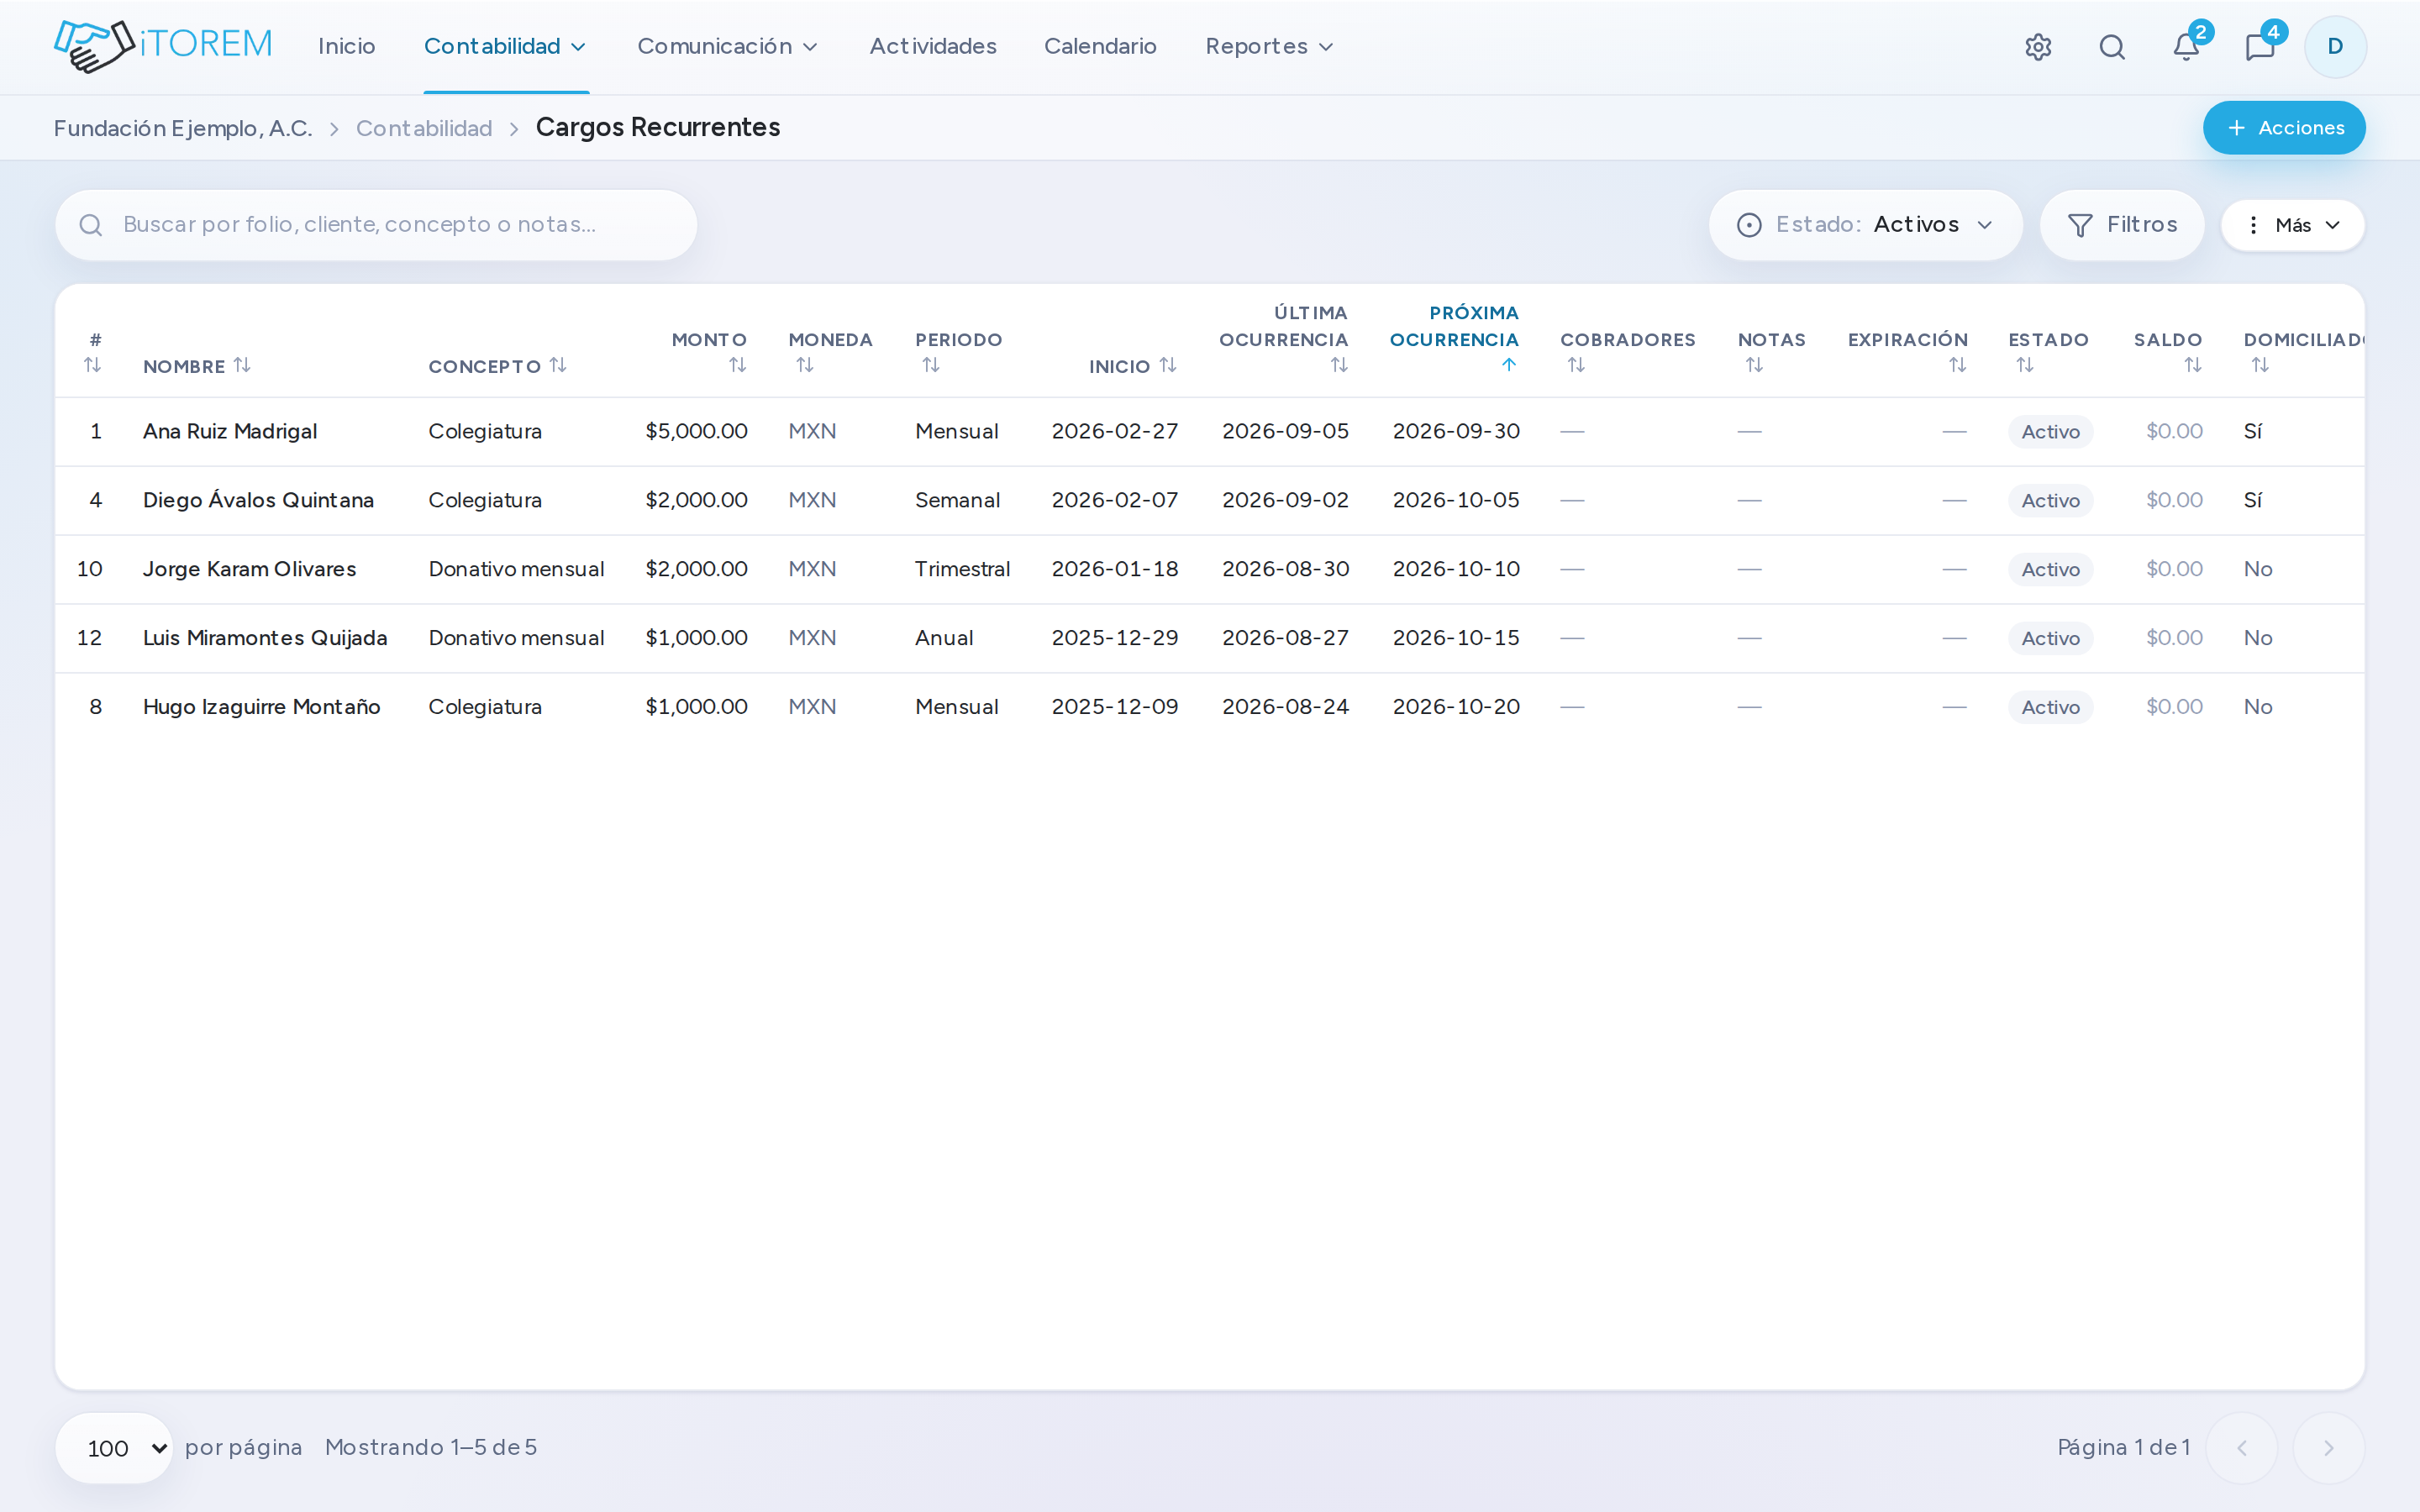
Task: Select the Anual period cell
Action: point(944,639)
